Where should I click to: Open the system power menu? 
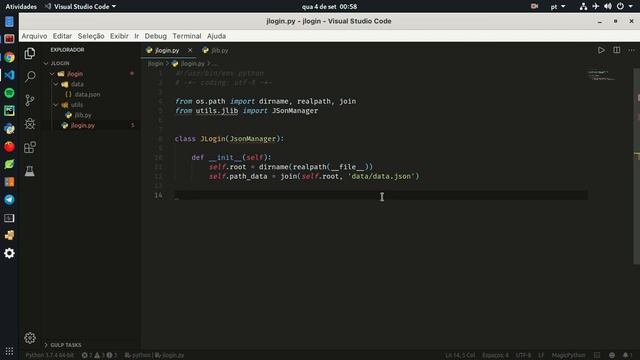624,7
